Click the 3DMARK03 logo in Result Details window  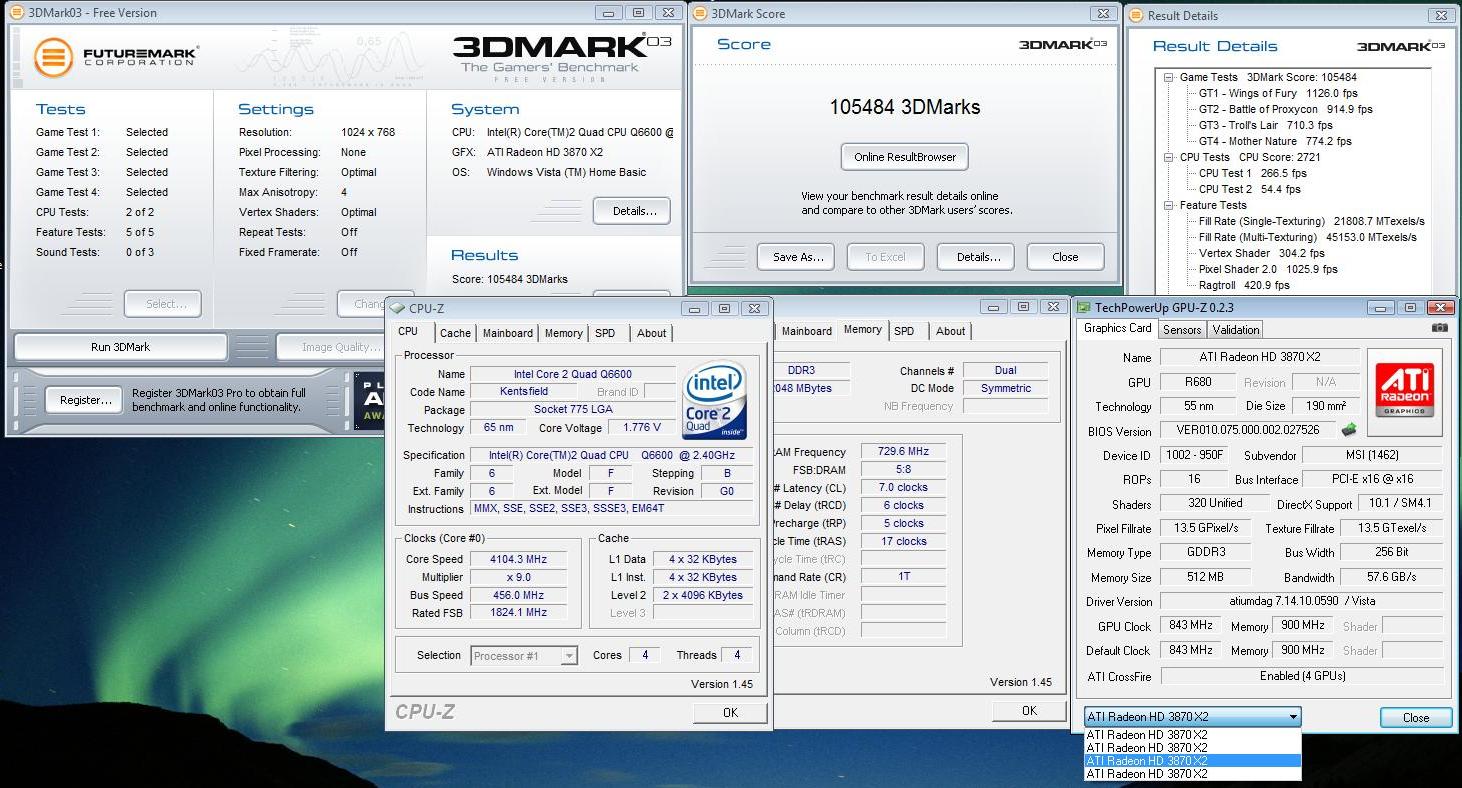click(x=1400, y=46)
